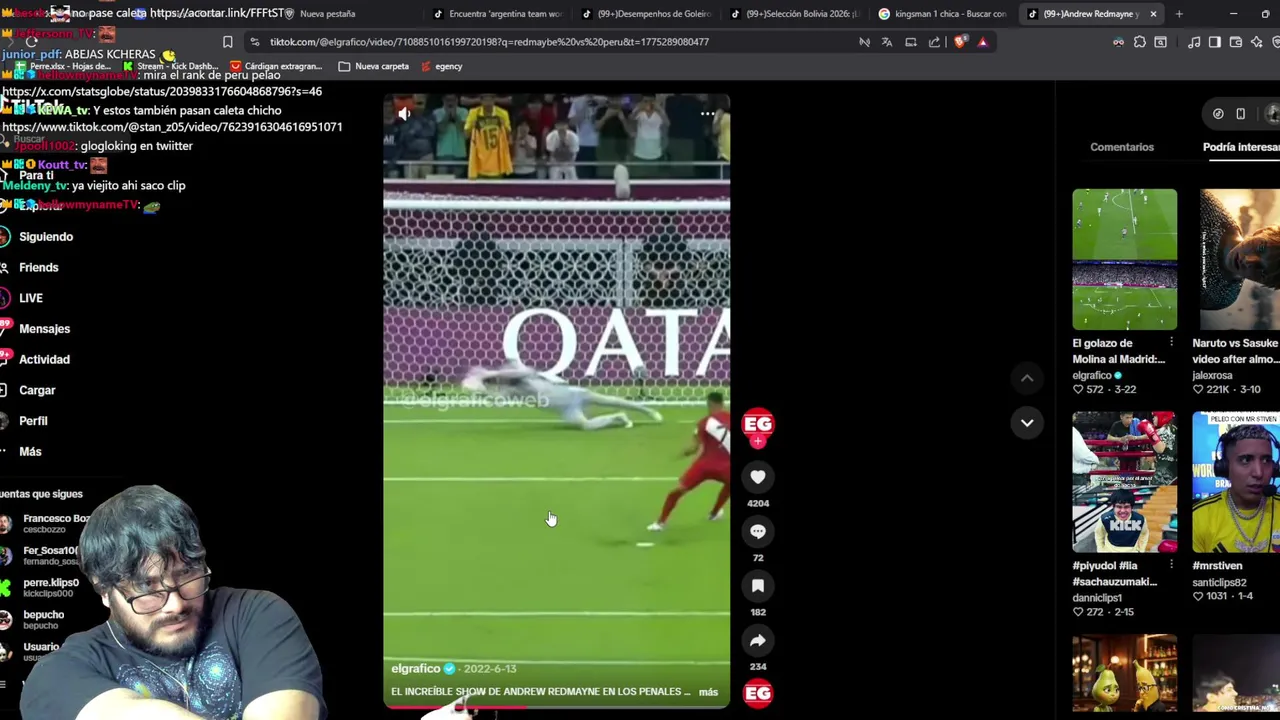
Task: Open the Naruto vs Sasuke video thumbnail
Action: click(x=1240, y=259)
